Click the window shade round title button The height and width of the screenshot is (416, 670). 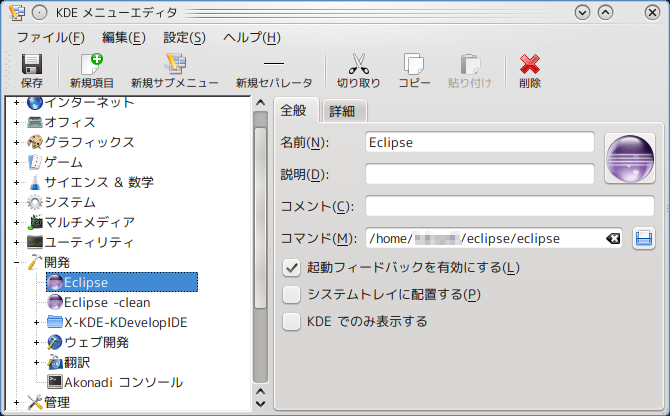39,12
